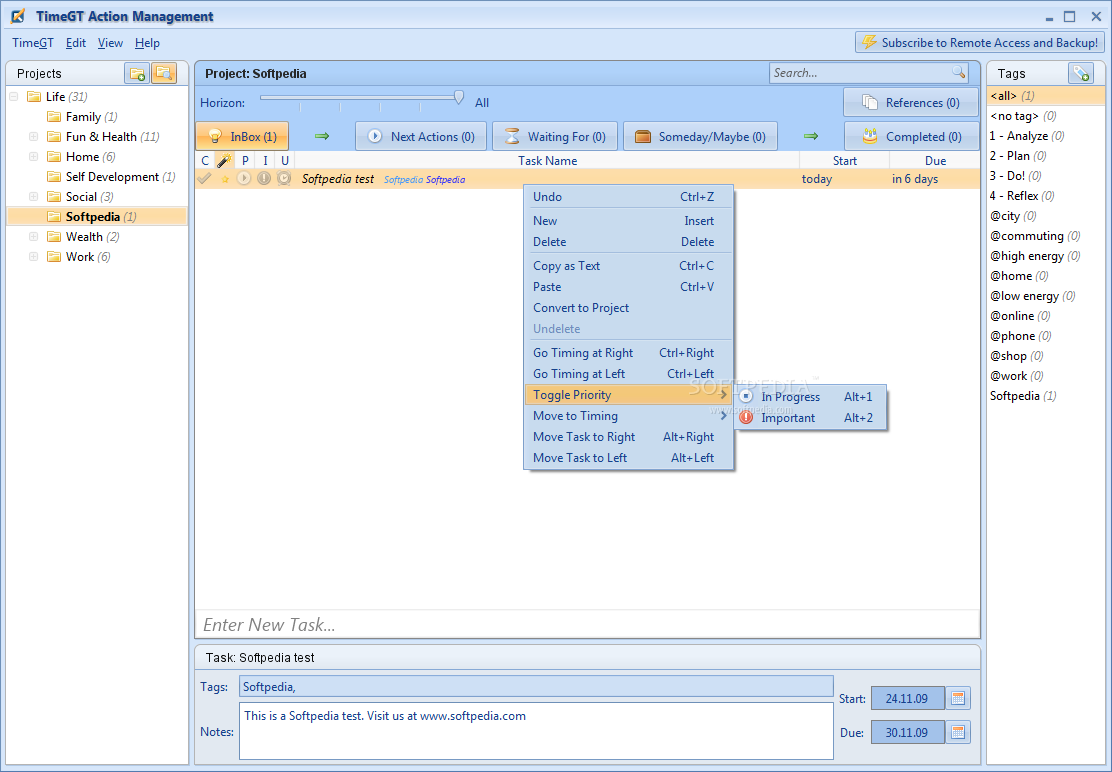
Task: Switch to Completed (0)
Action: (911, 136)
